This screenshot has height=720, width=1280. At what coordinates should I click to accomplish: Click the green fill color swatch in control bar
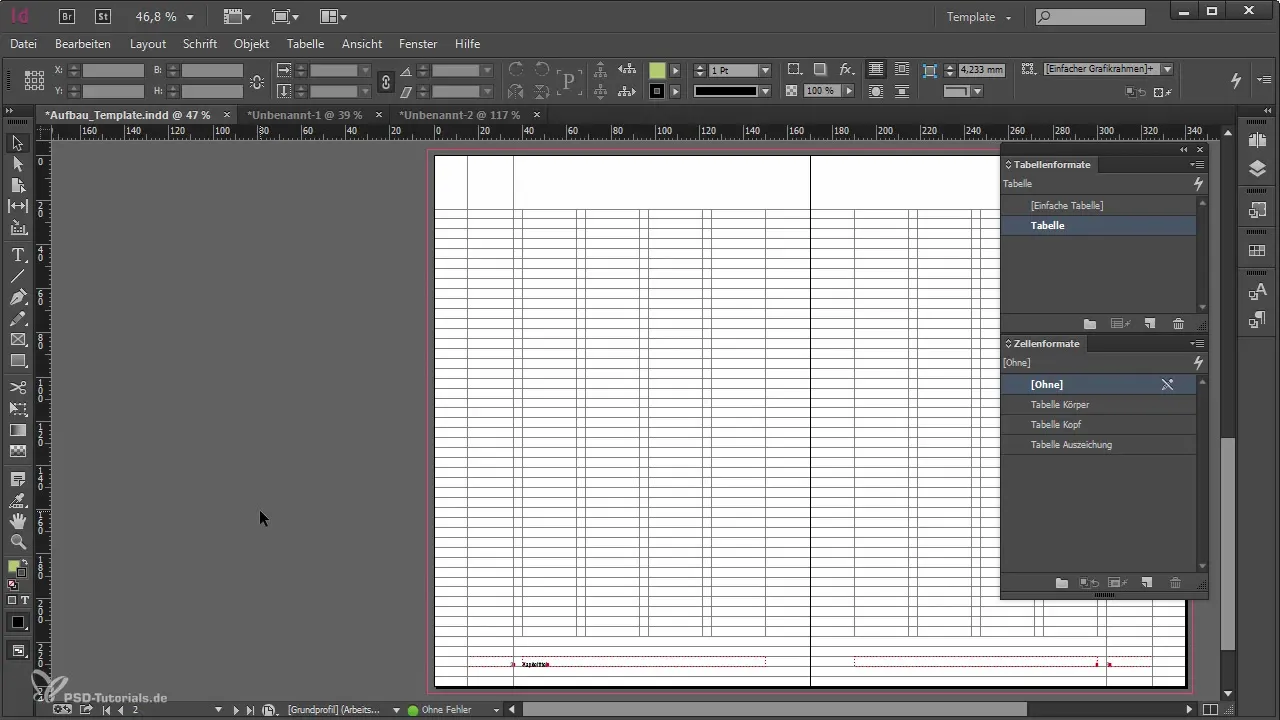[657, 71]
